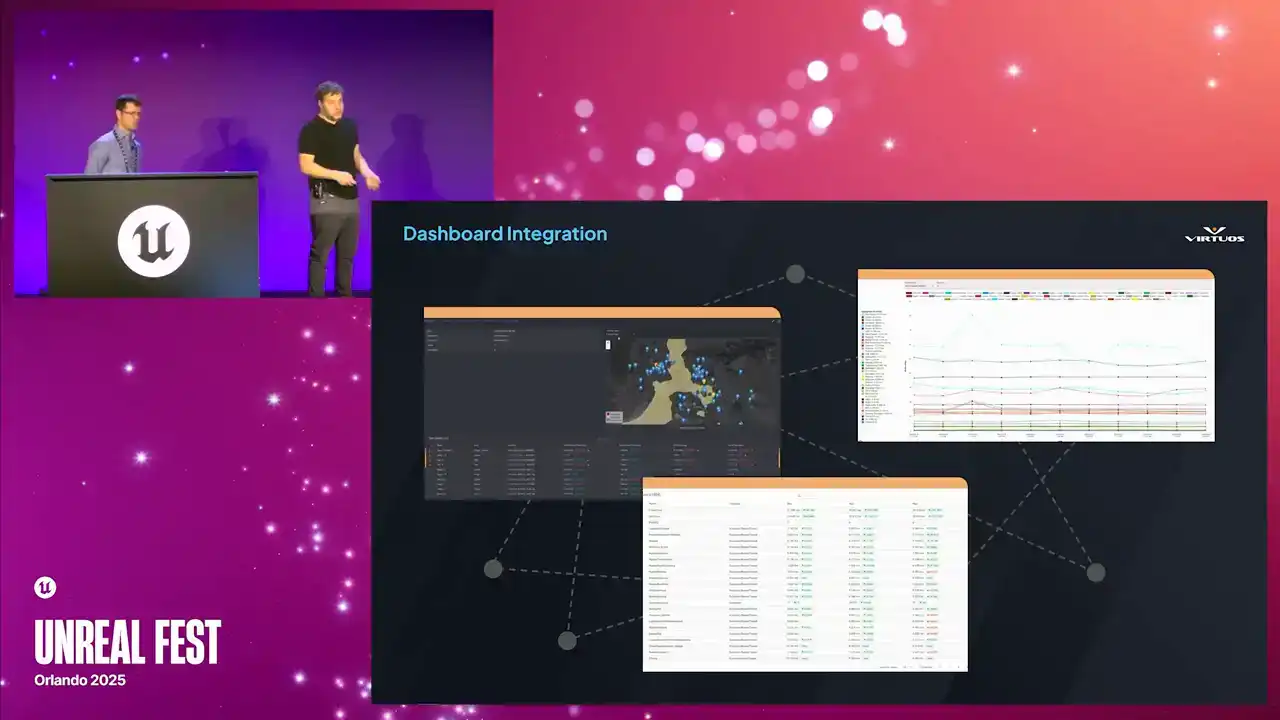Image resolution: width=1280 pixels, height=720 pixels.
Task: Click the white zoom control on the map
Action: 608,344
